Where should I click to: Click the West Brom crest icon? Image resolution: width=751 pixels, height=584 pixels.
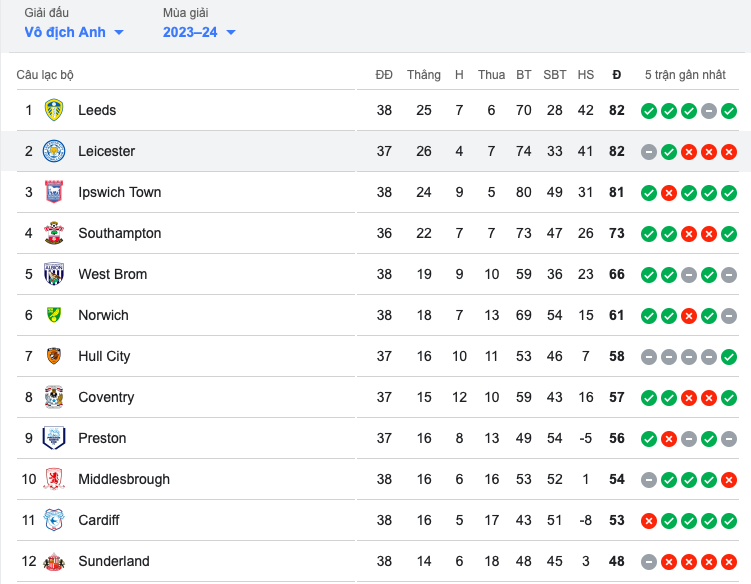click(54, 274)
